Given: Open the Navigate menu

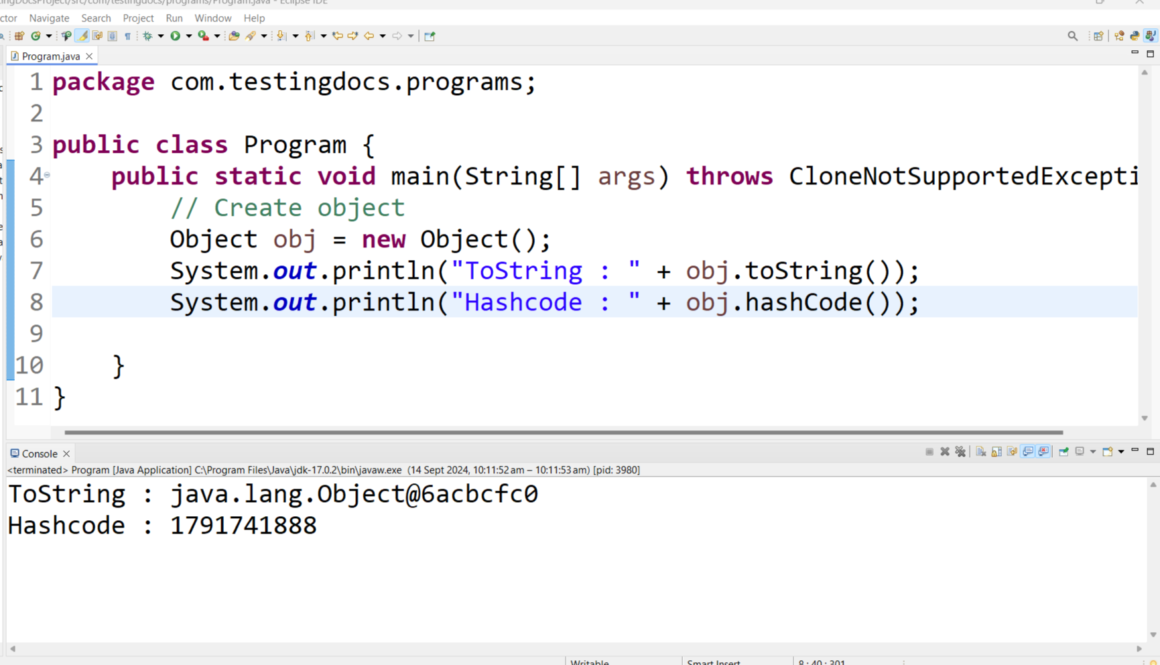Looking at the screenshot, I should point(49,18).
